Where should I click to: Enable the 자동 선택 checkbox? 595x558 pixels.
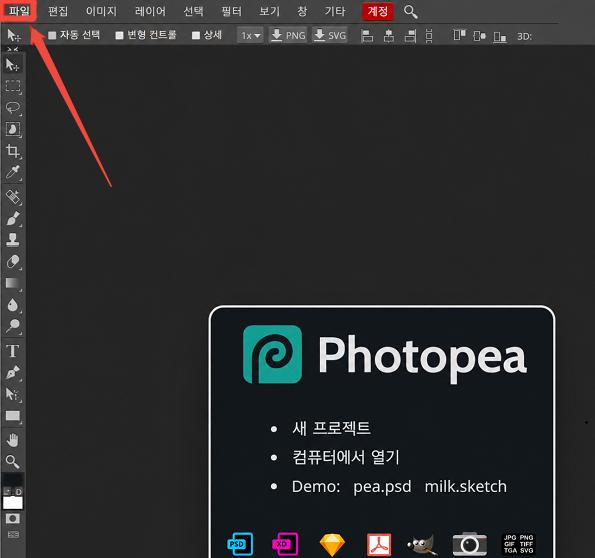point(52,36)
